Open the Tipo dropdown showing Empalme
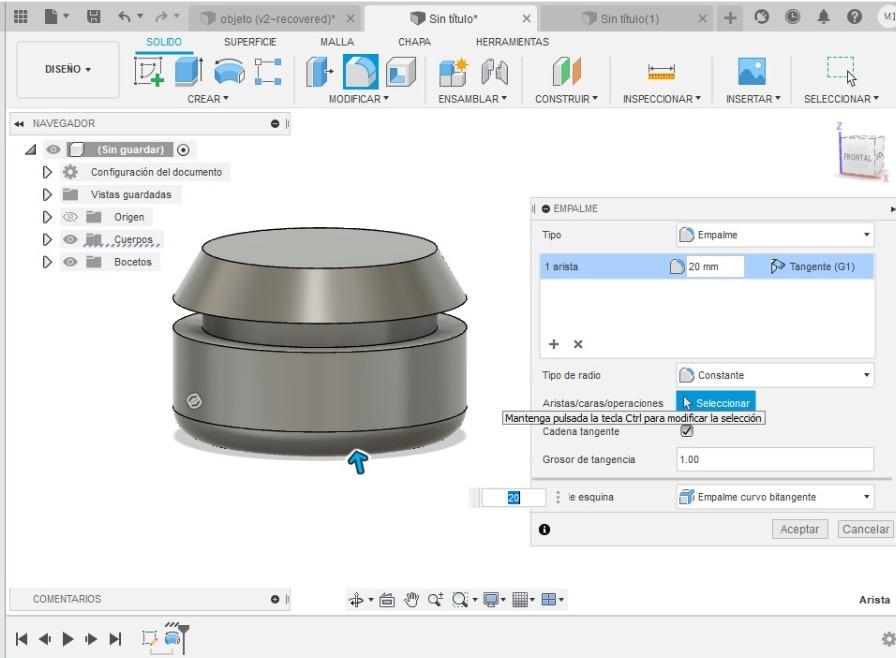Image resolution: width=896 pixels, height=658 pixels. pos(775,235)
